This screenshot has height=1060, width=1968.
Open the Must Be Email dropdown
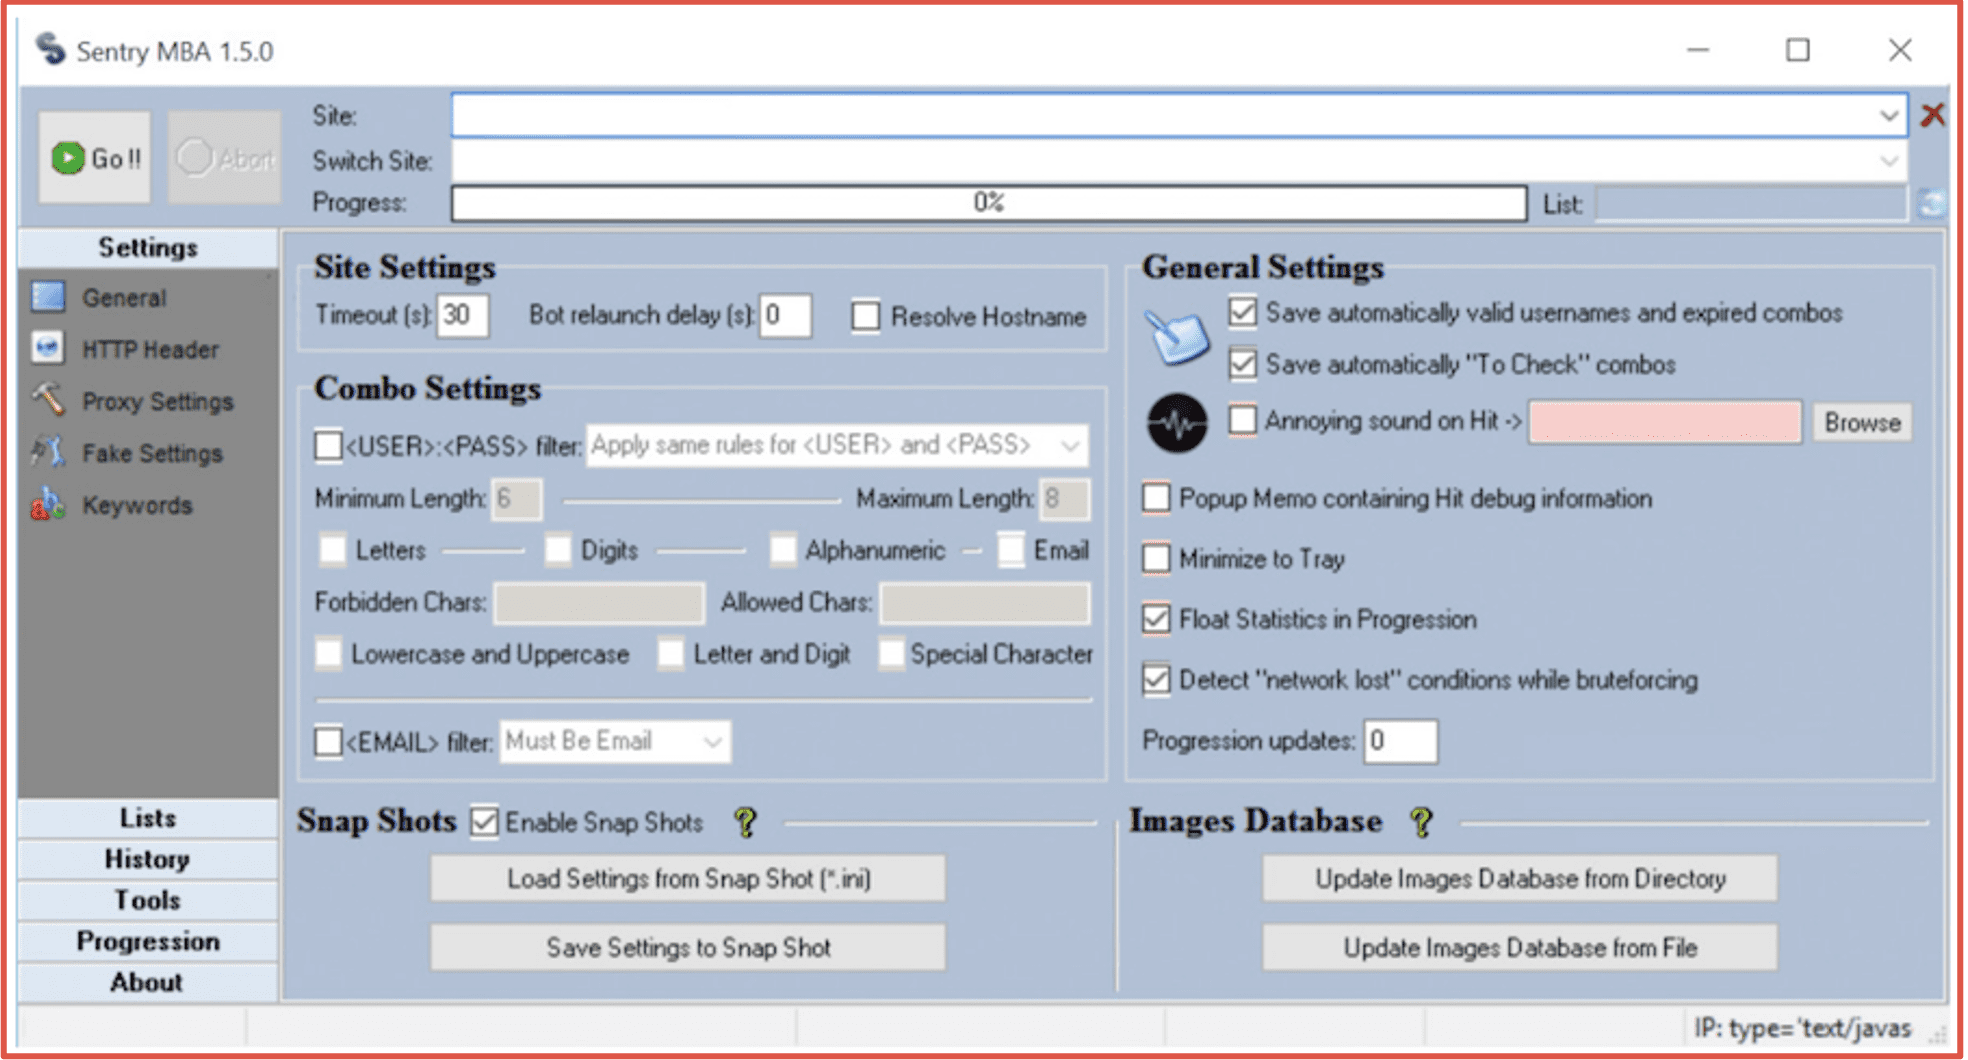[615, 742]
